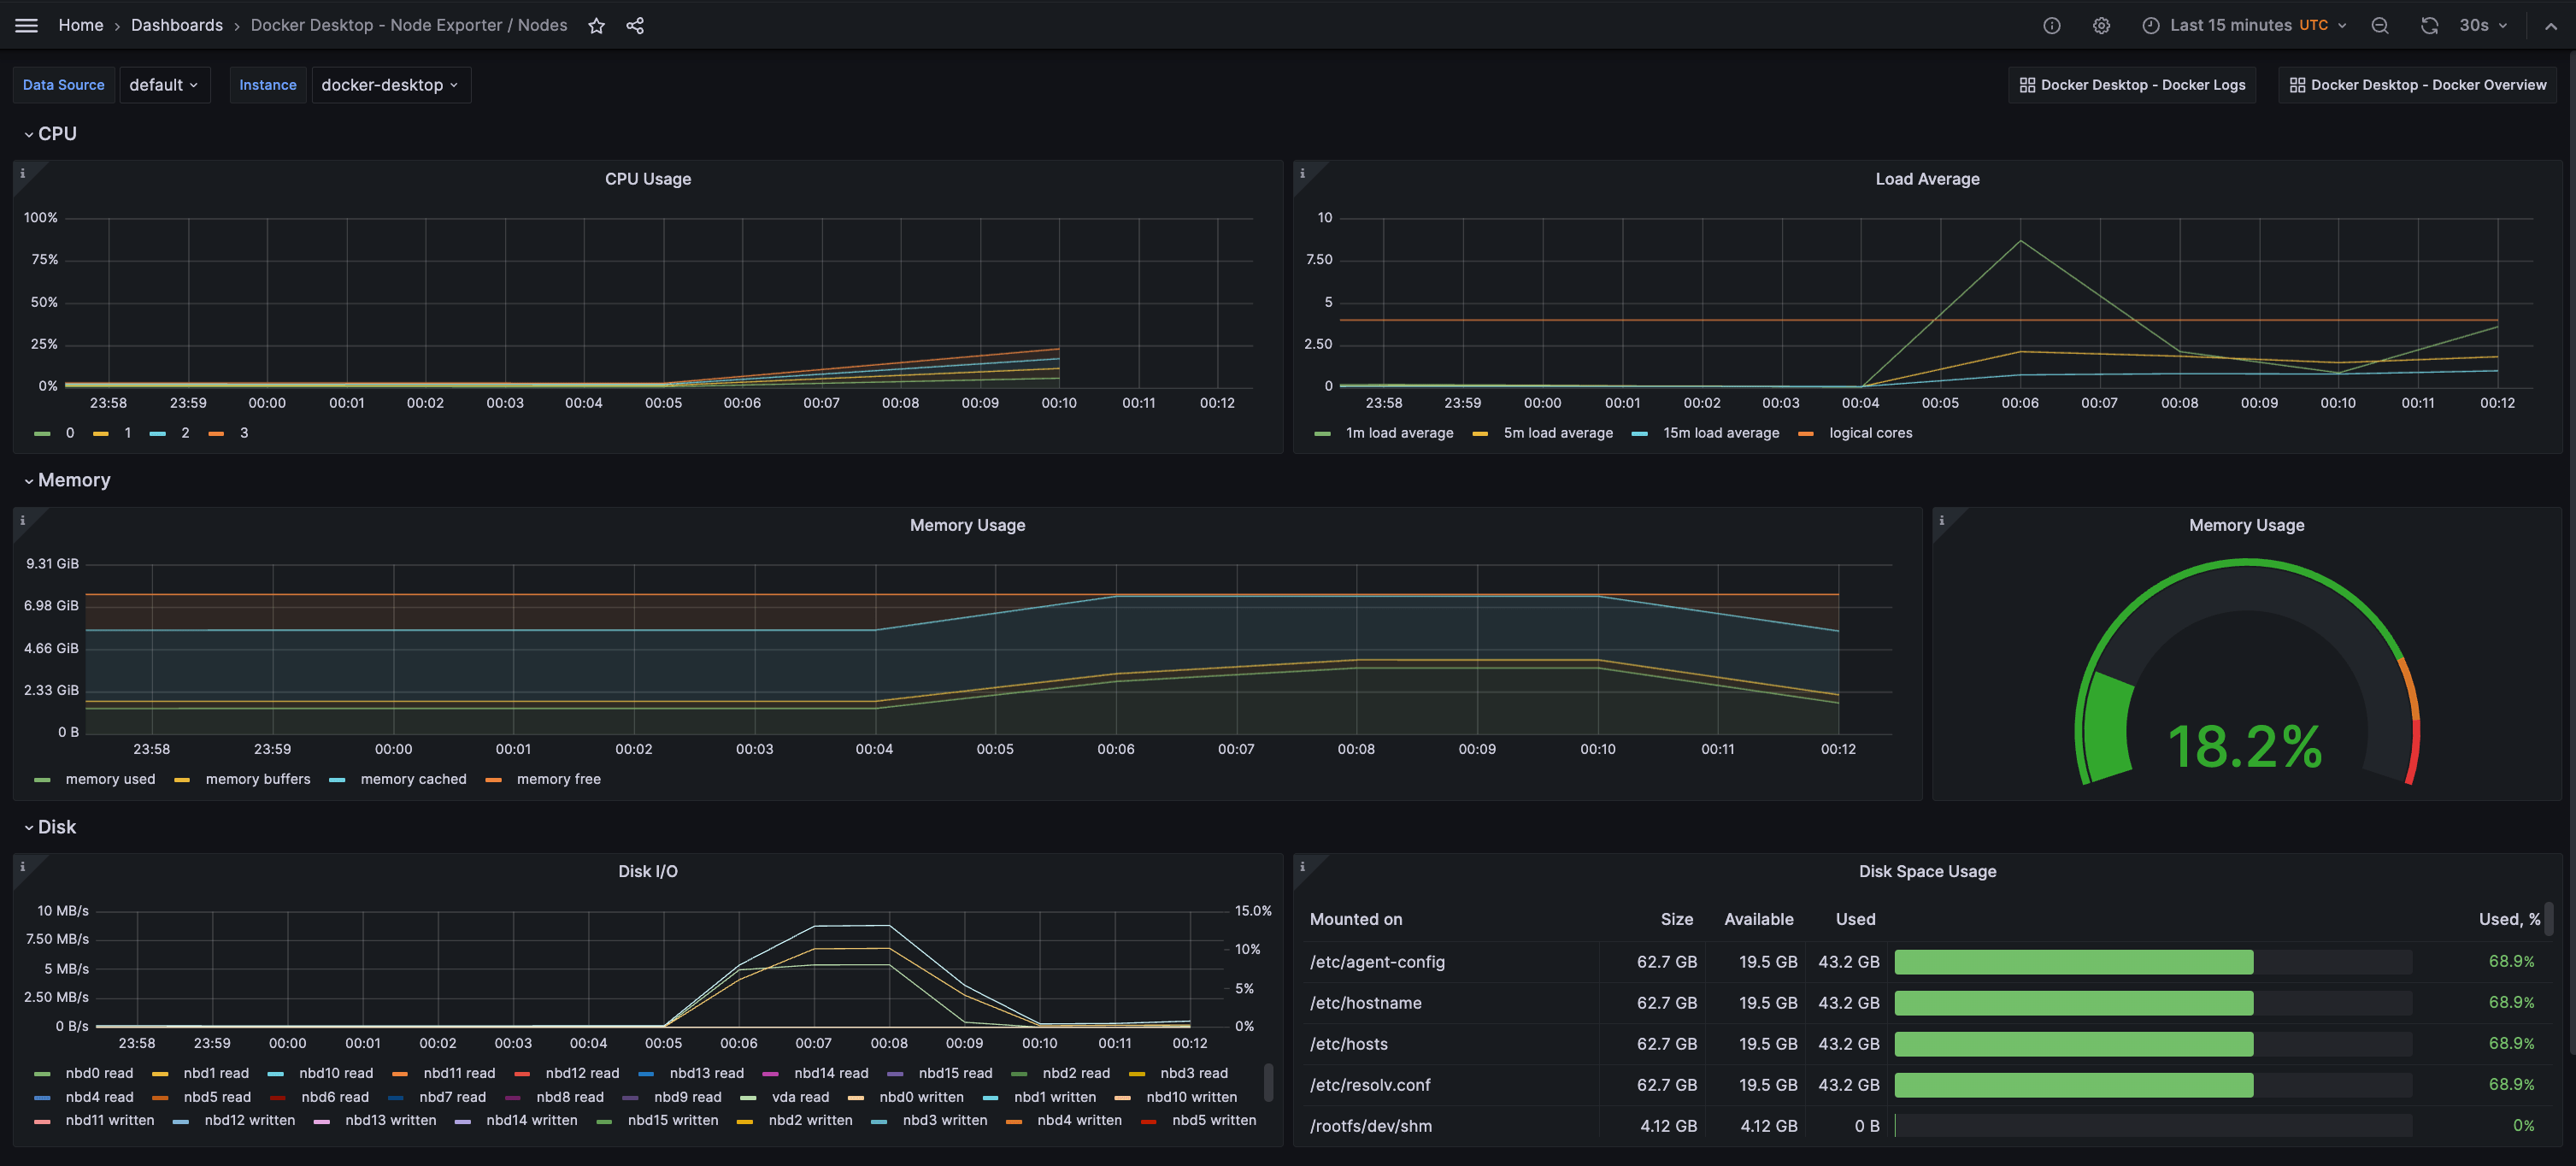Open the docker-desktop instance dropdown
2576x1166 pixels.
(390, 85)
